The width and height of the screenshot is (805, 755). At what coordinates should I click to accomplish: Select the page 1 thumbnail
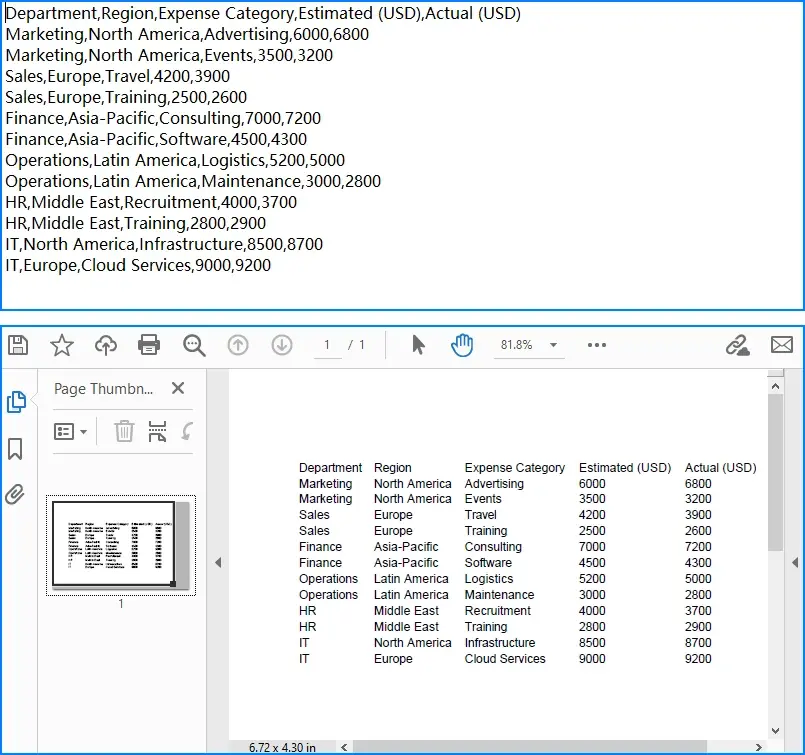(121, 545)
